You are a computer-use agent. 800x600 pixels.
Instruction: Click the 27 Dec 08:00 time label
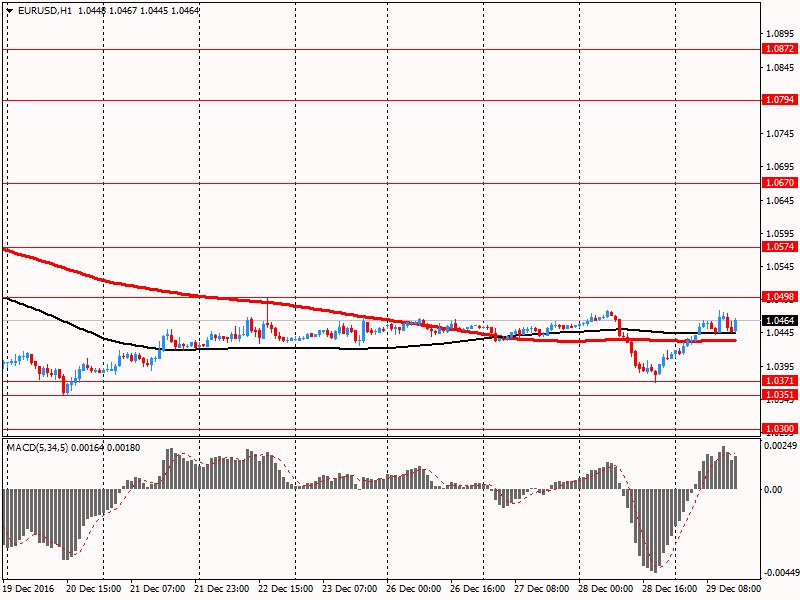[541, 589]
